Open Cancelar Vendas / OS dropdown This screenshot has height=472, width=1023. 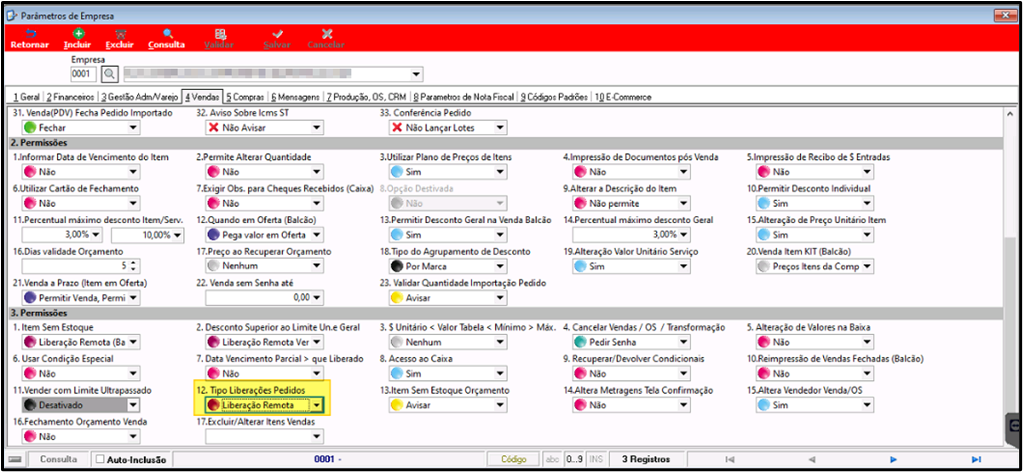[683, 342]
